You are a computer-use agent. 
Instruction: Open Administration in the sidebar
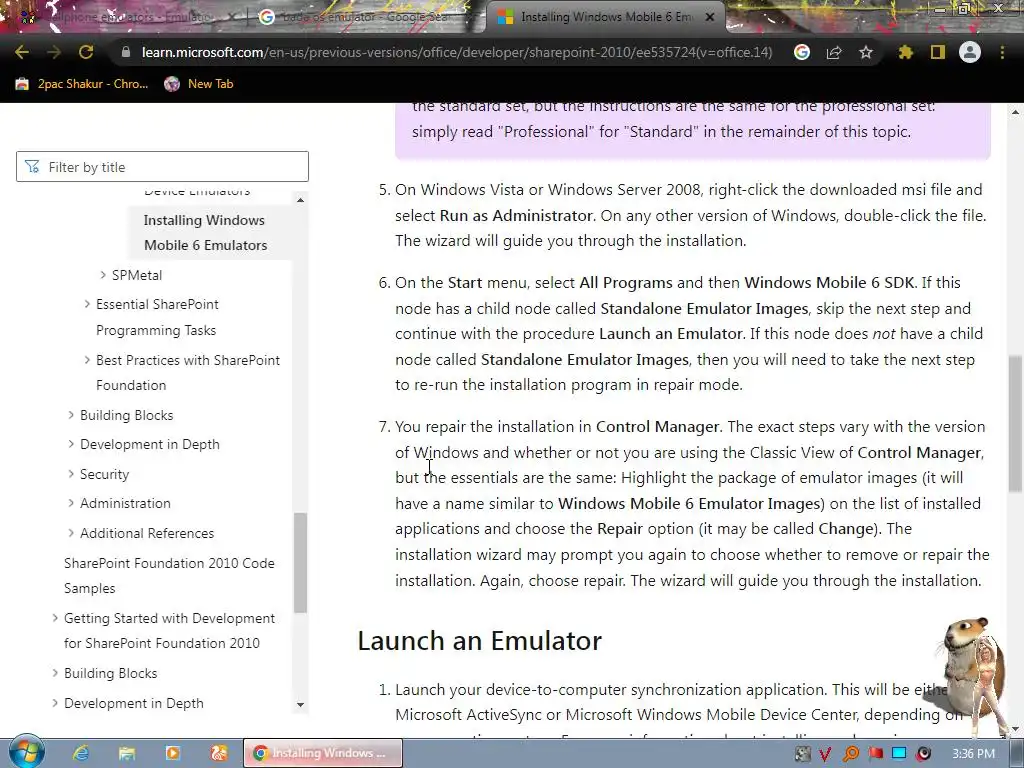[x=125, y=504]
